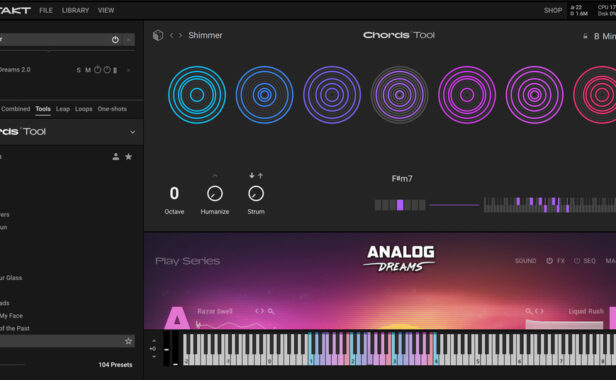Step layer A sound with arrows near Razor Swell
This screenshot has width=616, height=380.
tap(259, 311)
